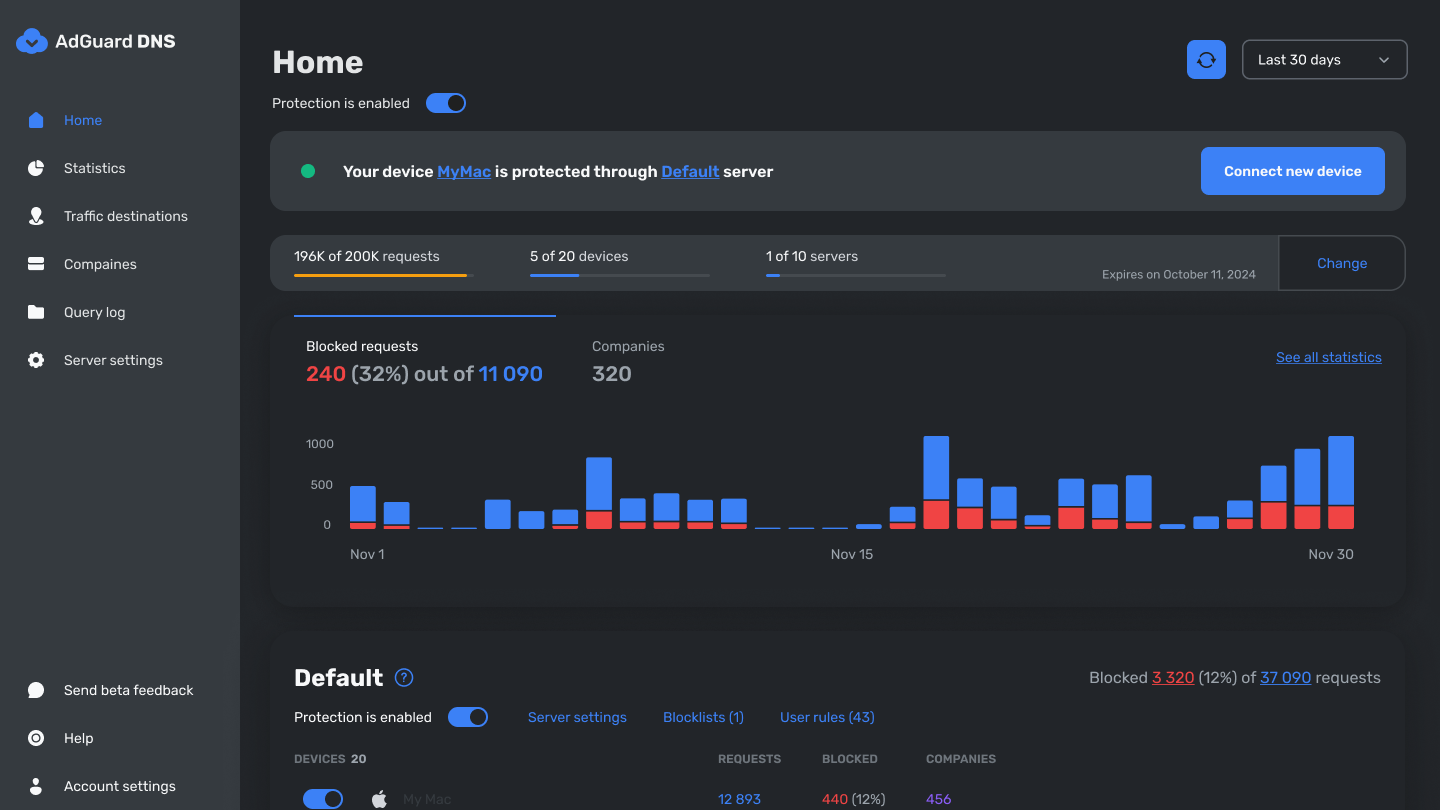Open the User rules (43) tab
The height and width of the screenshot is (810, 1440).
point(827,717)
